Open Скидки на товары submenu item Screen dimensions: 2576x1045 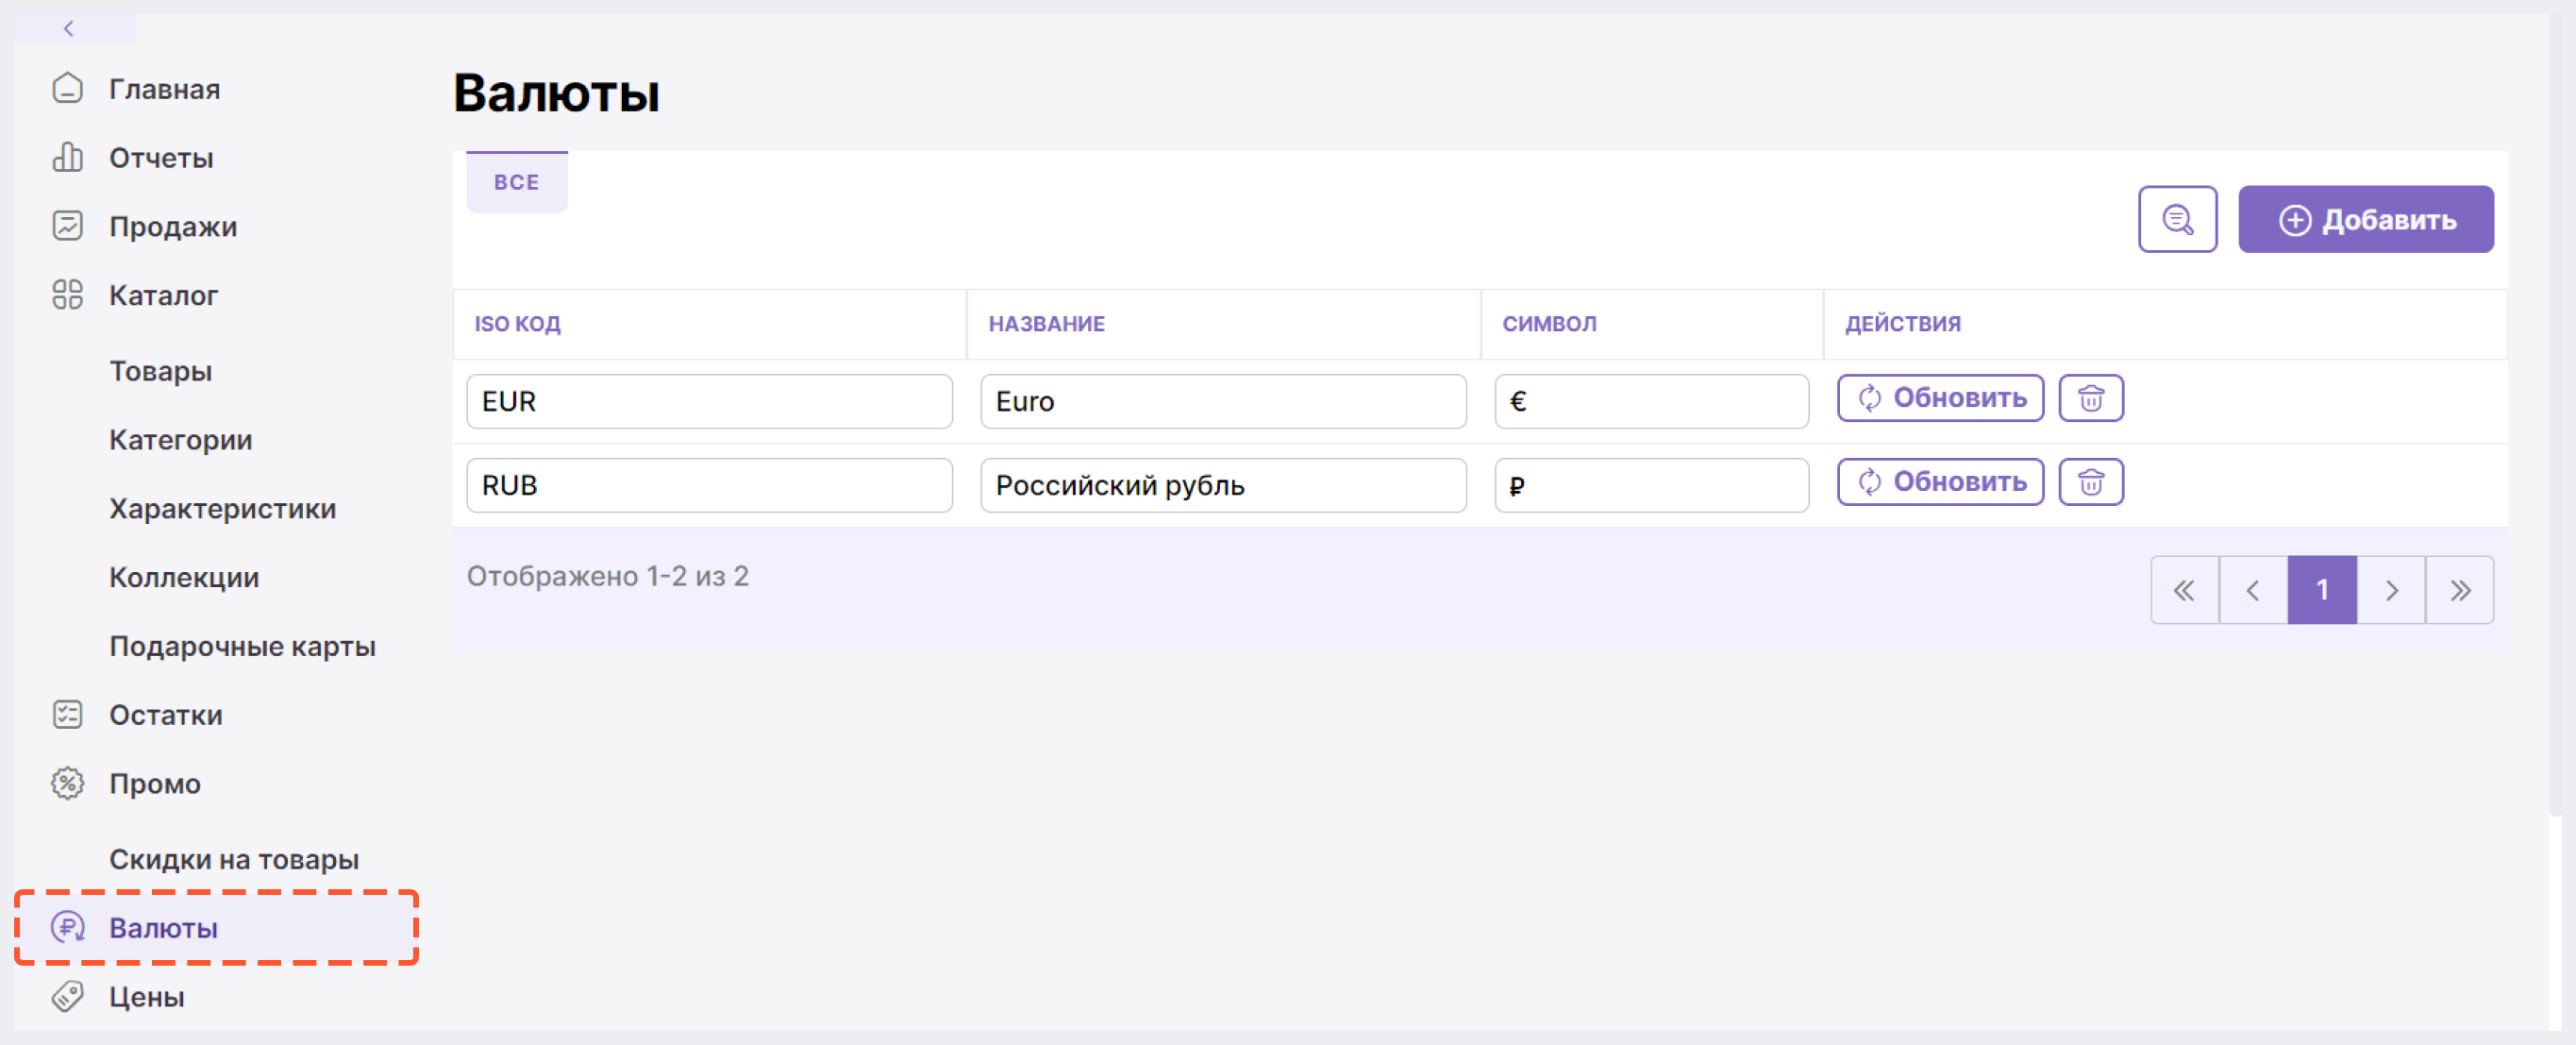point(234,859)
